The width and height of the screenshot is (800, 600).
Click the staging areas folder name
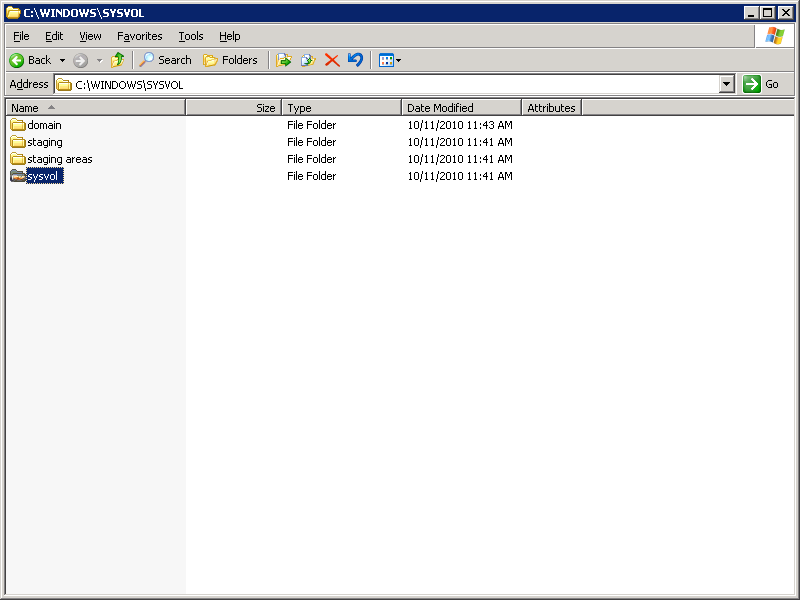pyautogui.click(x=60, y=159)
